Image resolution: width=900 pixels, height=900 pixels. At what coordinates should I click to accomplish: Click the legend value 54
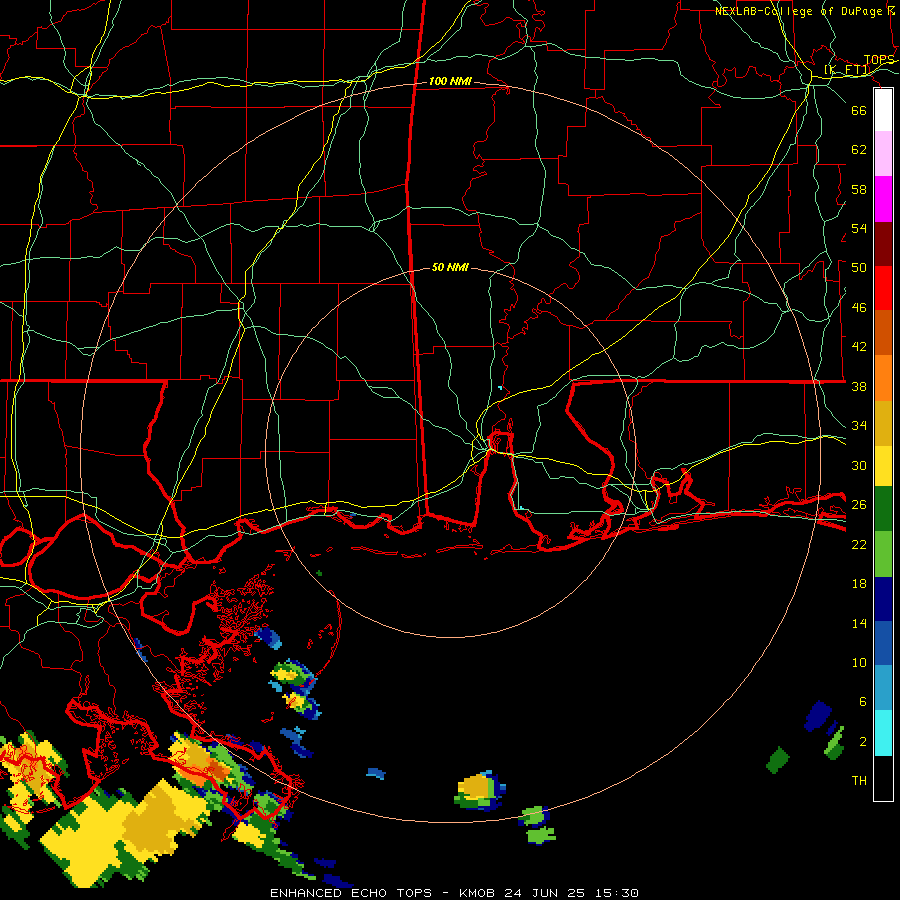click(x=859, y=228)
